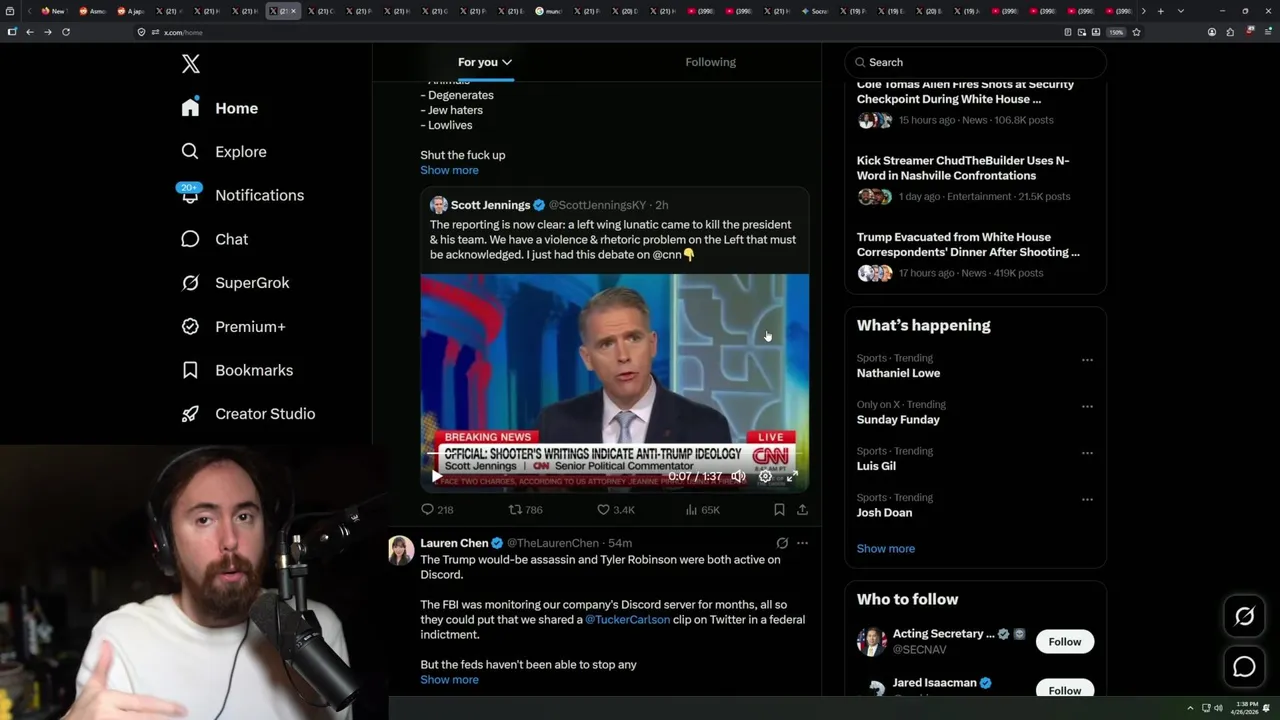Open more options for Josh Doan trend
Screen dimensions: 1280x720
click(1087, 500)
